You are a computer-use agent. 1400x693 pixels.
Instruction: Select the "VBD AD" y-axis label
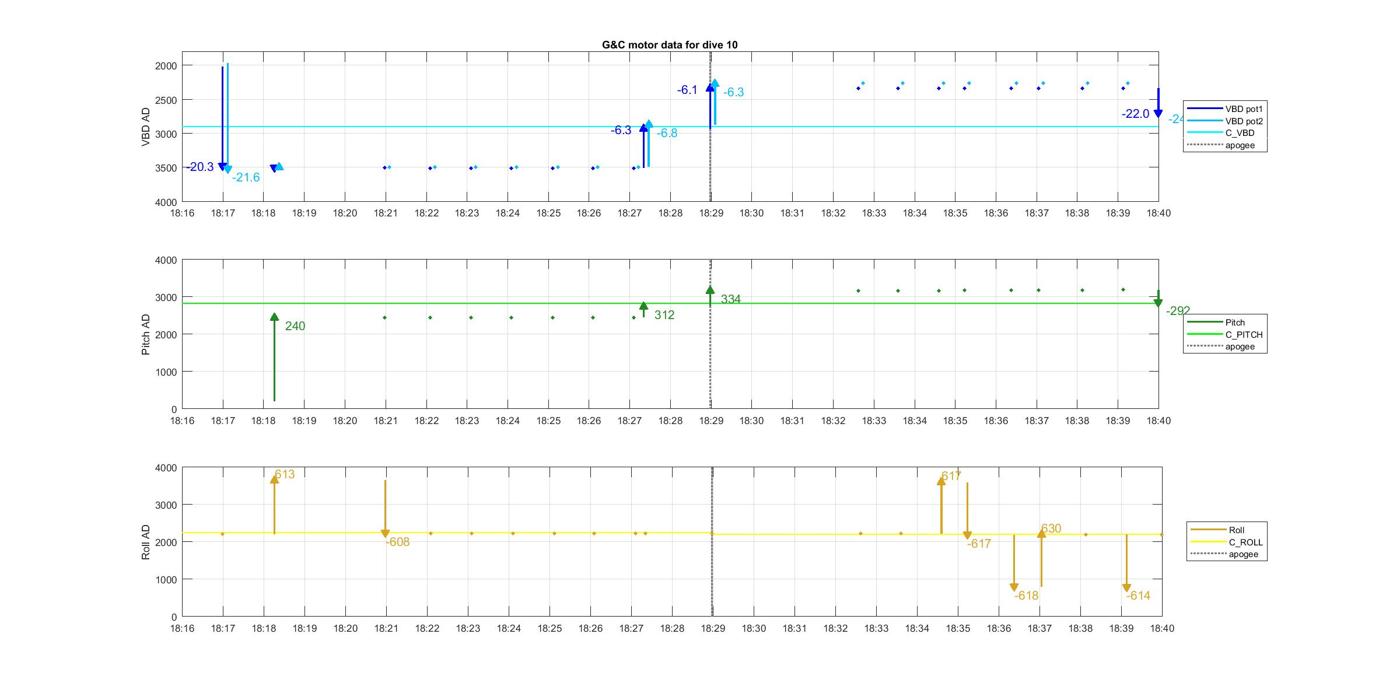pos(146,127)
